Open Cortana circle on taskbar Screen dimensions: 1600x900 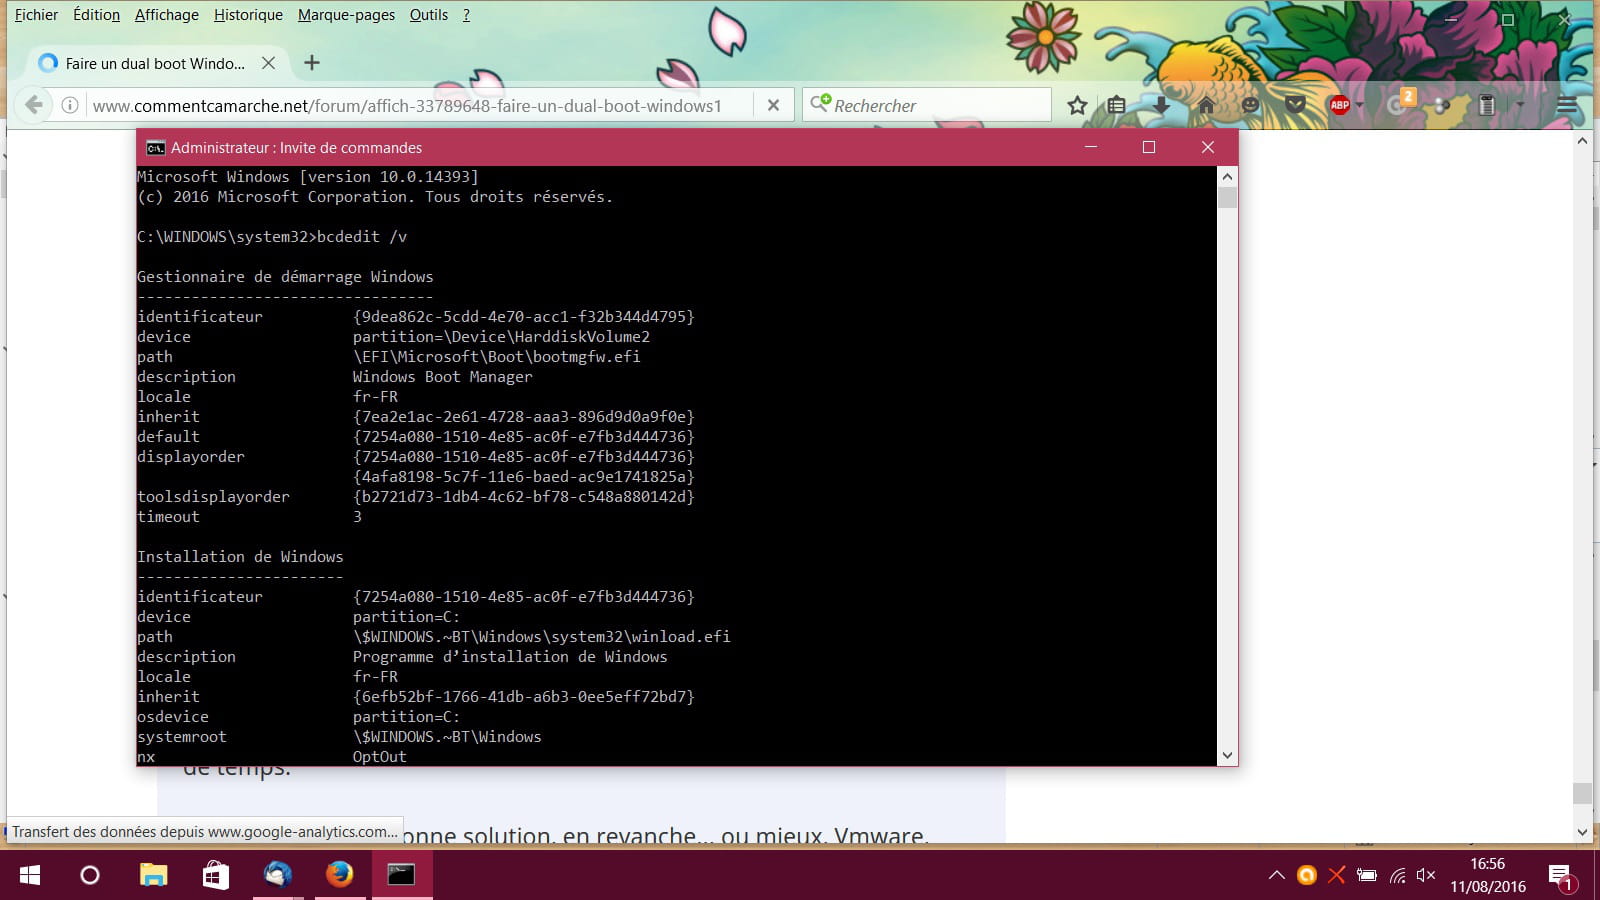90,875
